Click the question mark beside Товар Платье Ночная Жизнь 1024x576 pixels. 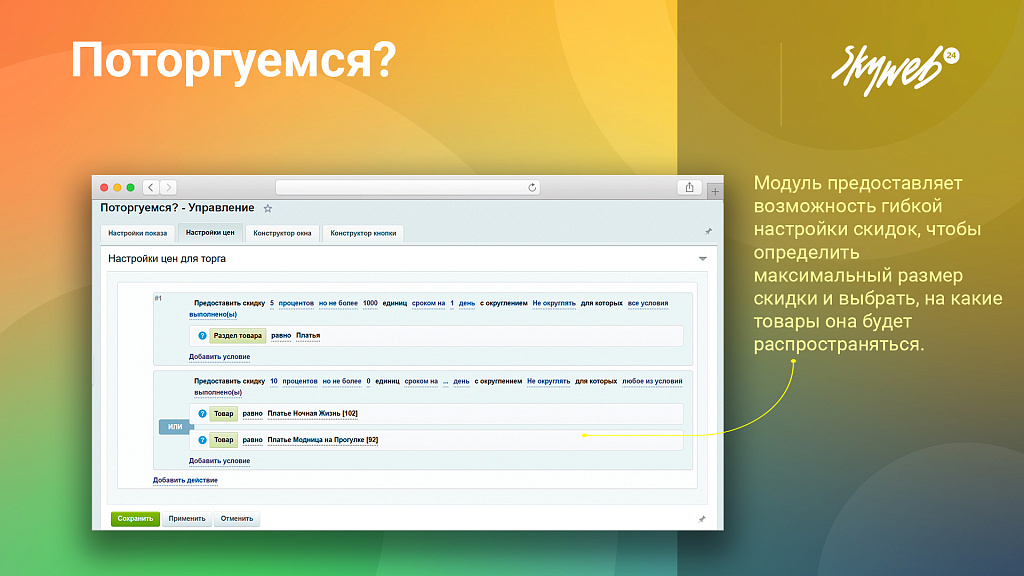click(202, 414)
